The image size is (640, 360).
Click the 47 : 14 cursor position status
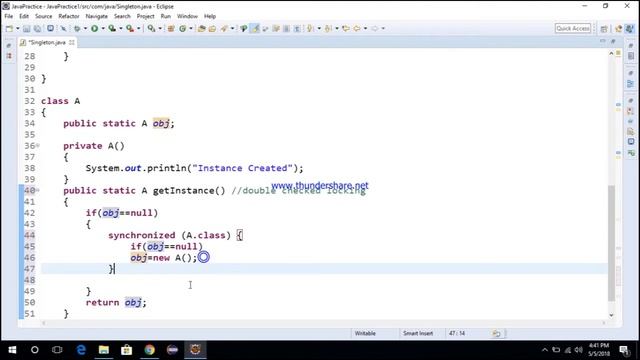pyautogui.click(x=457, y=333)
